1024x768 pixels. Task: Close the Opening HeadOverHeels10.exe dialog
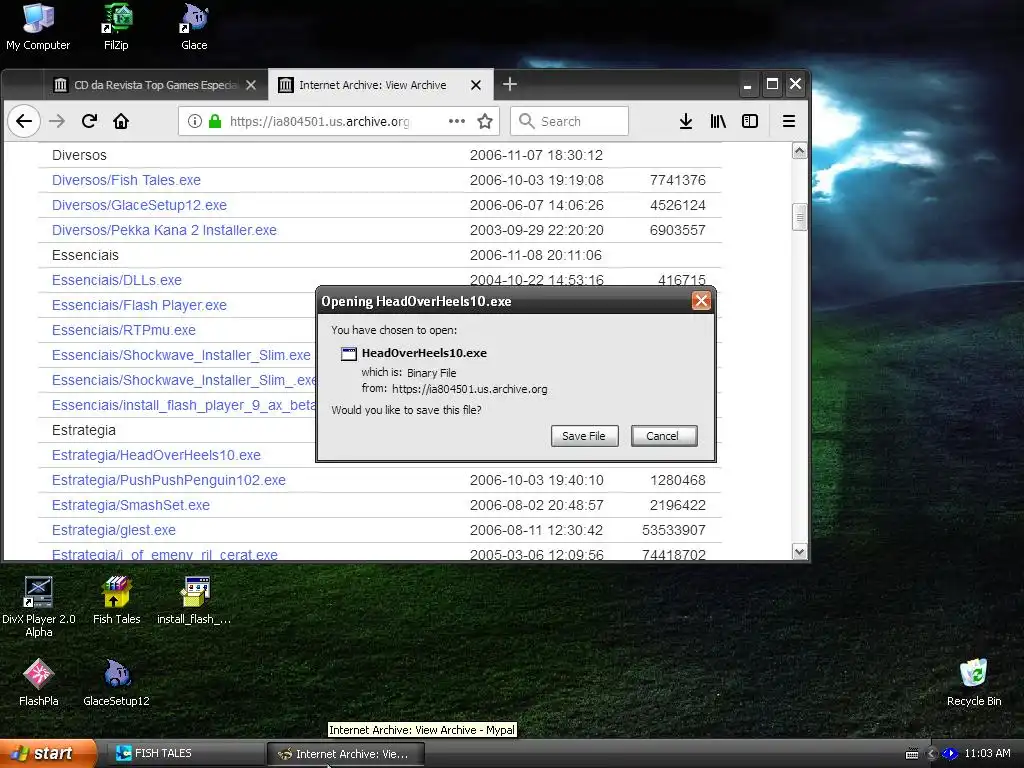click(701, 300)
